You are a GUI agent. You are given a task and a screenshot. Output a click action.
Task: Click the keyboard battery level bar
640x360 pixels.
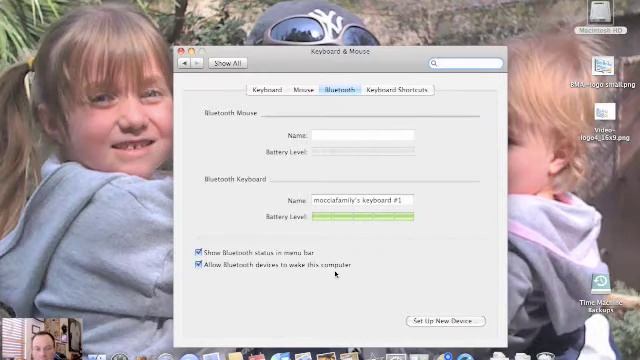(363, 217)
